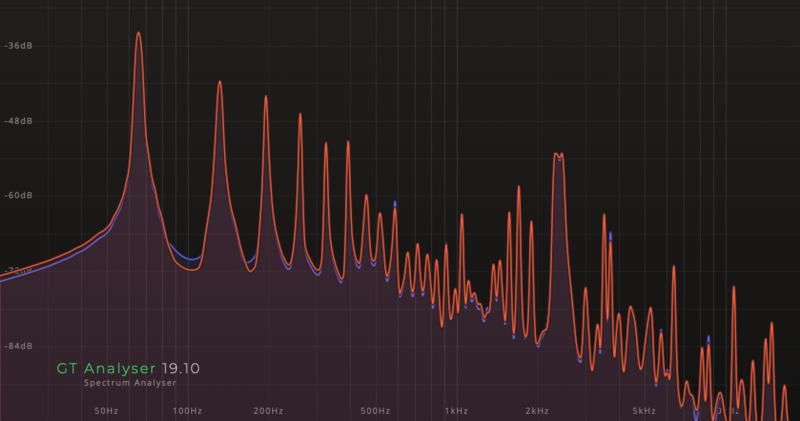Click the 500Hz frequency label
The image size is (800, 421).
(374, 411)
